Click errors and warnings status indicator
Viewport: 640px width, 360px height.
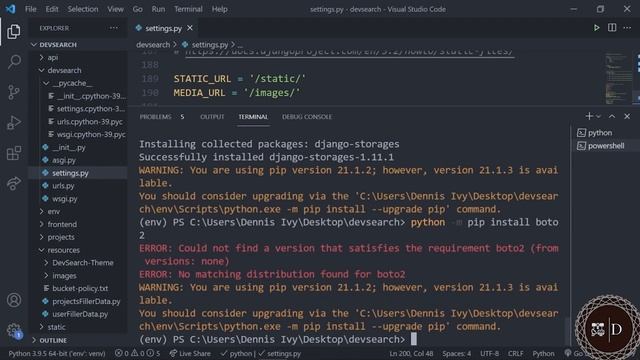coord(138,353)
